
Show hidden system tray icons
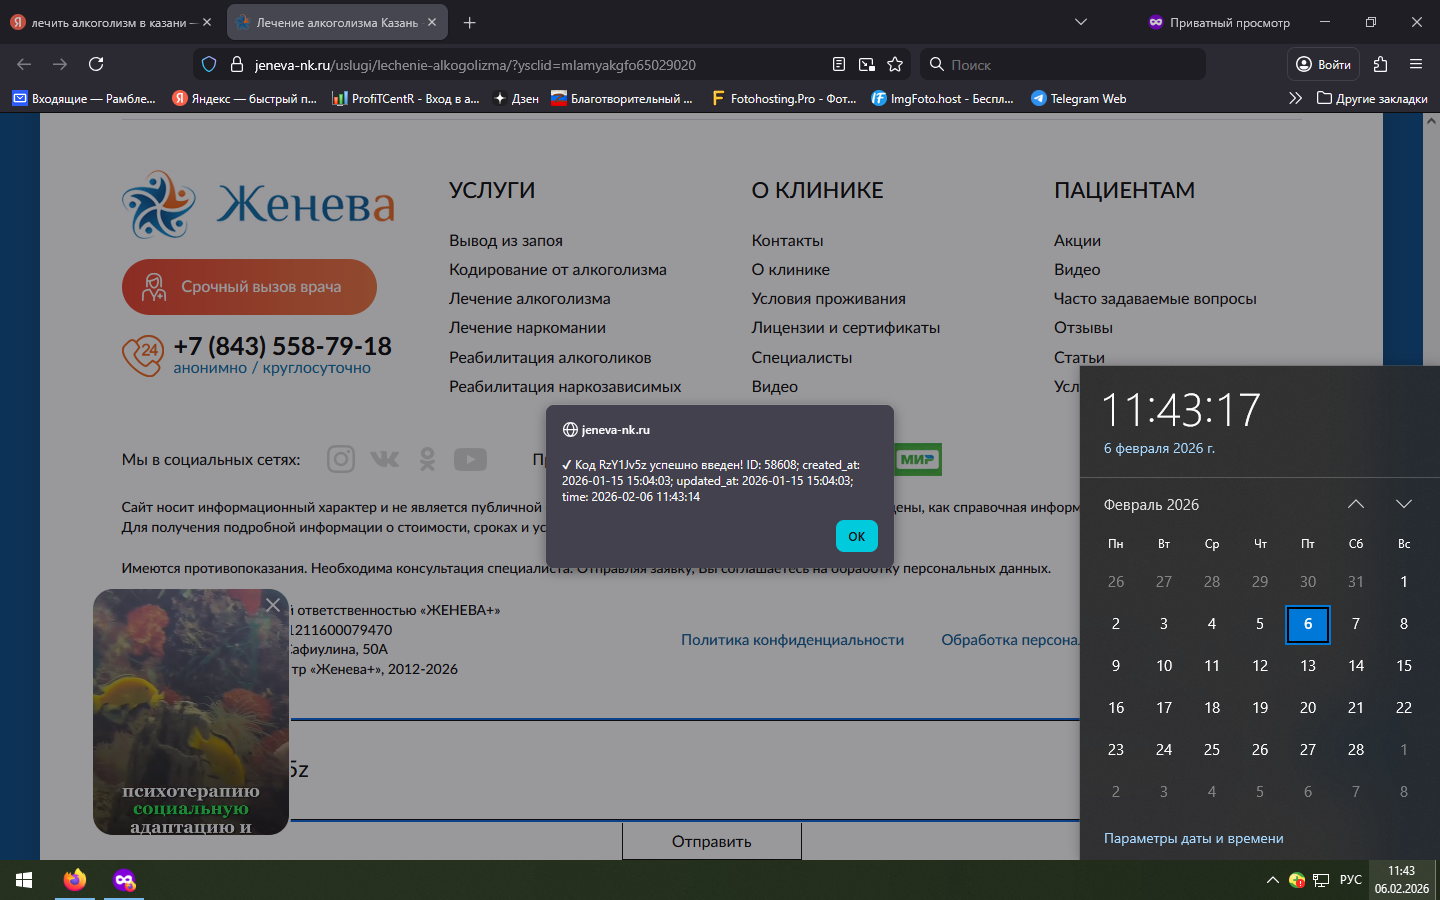click(1272, 880)
